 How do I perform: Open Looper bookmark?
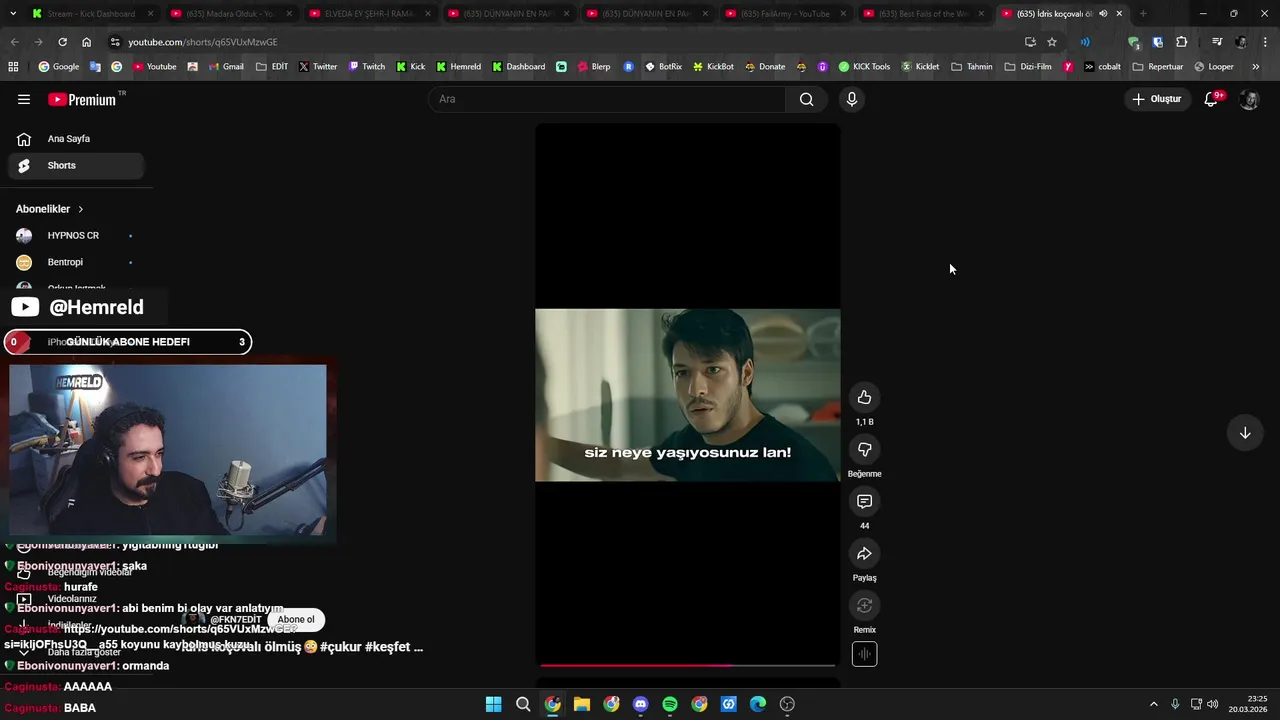[1214, 67]
